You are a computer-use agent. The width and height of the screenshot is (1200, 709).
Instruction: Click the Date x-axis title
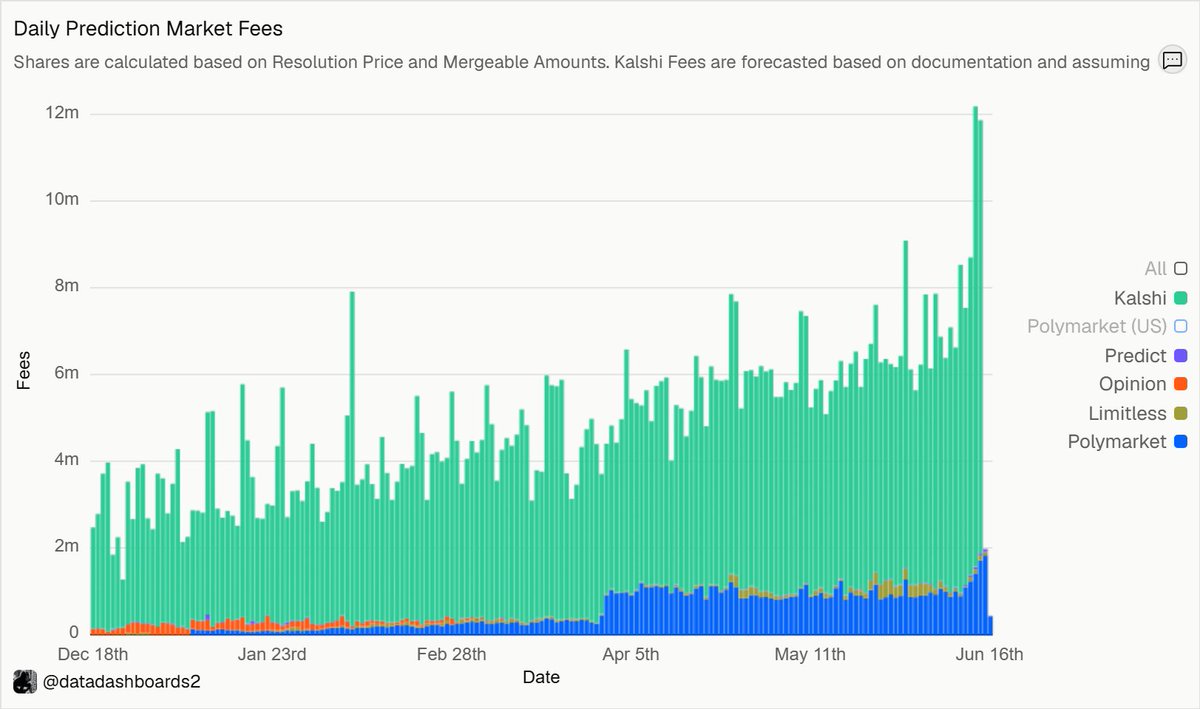[x=541, y=677]
